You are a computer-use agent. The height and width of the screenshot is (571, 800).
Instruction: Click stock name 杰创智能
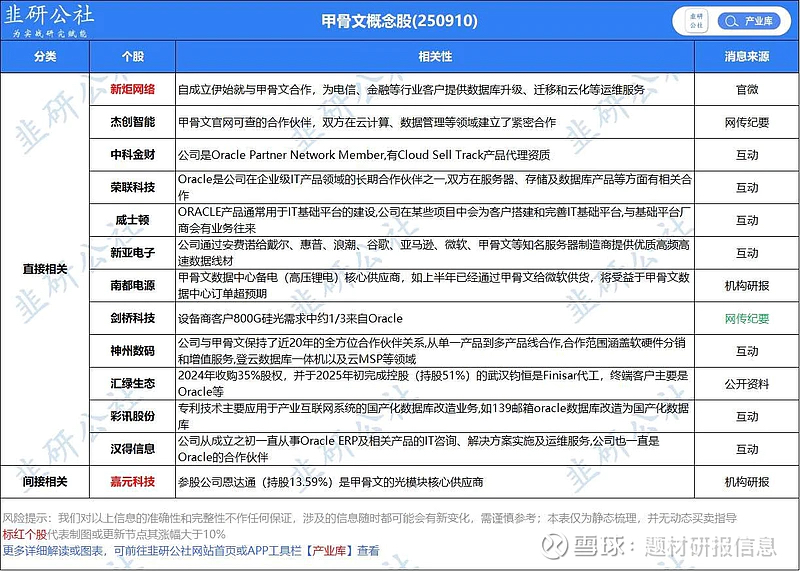pos(133,122)
